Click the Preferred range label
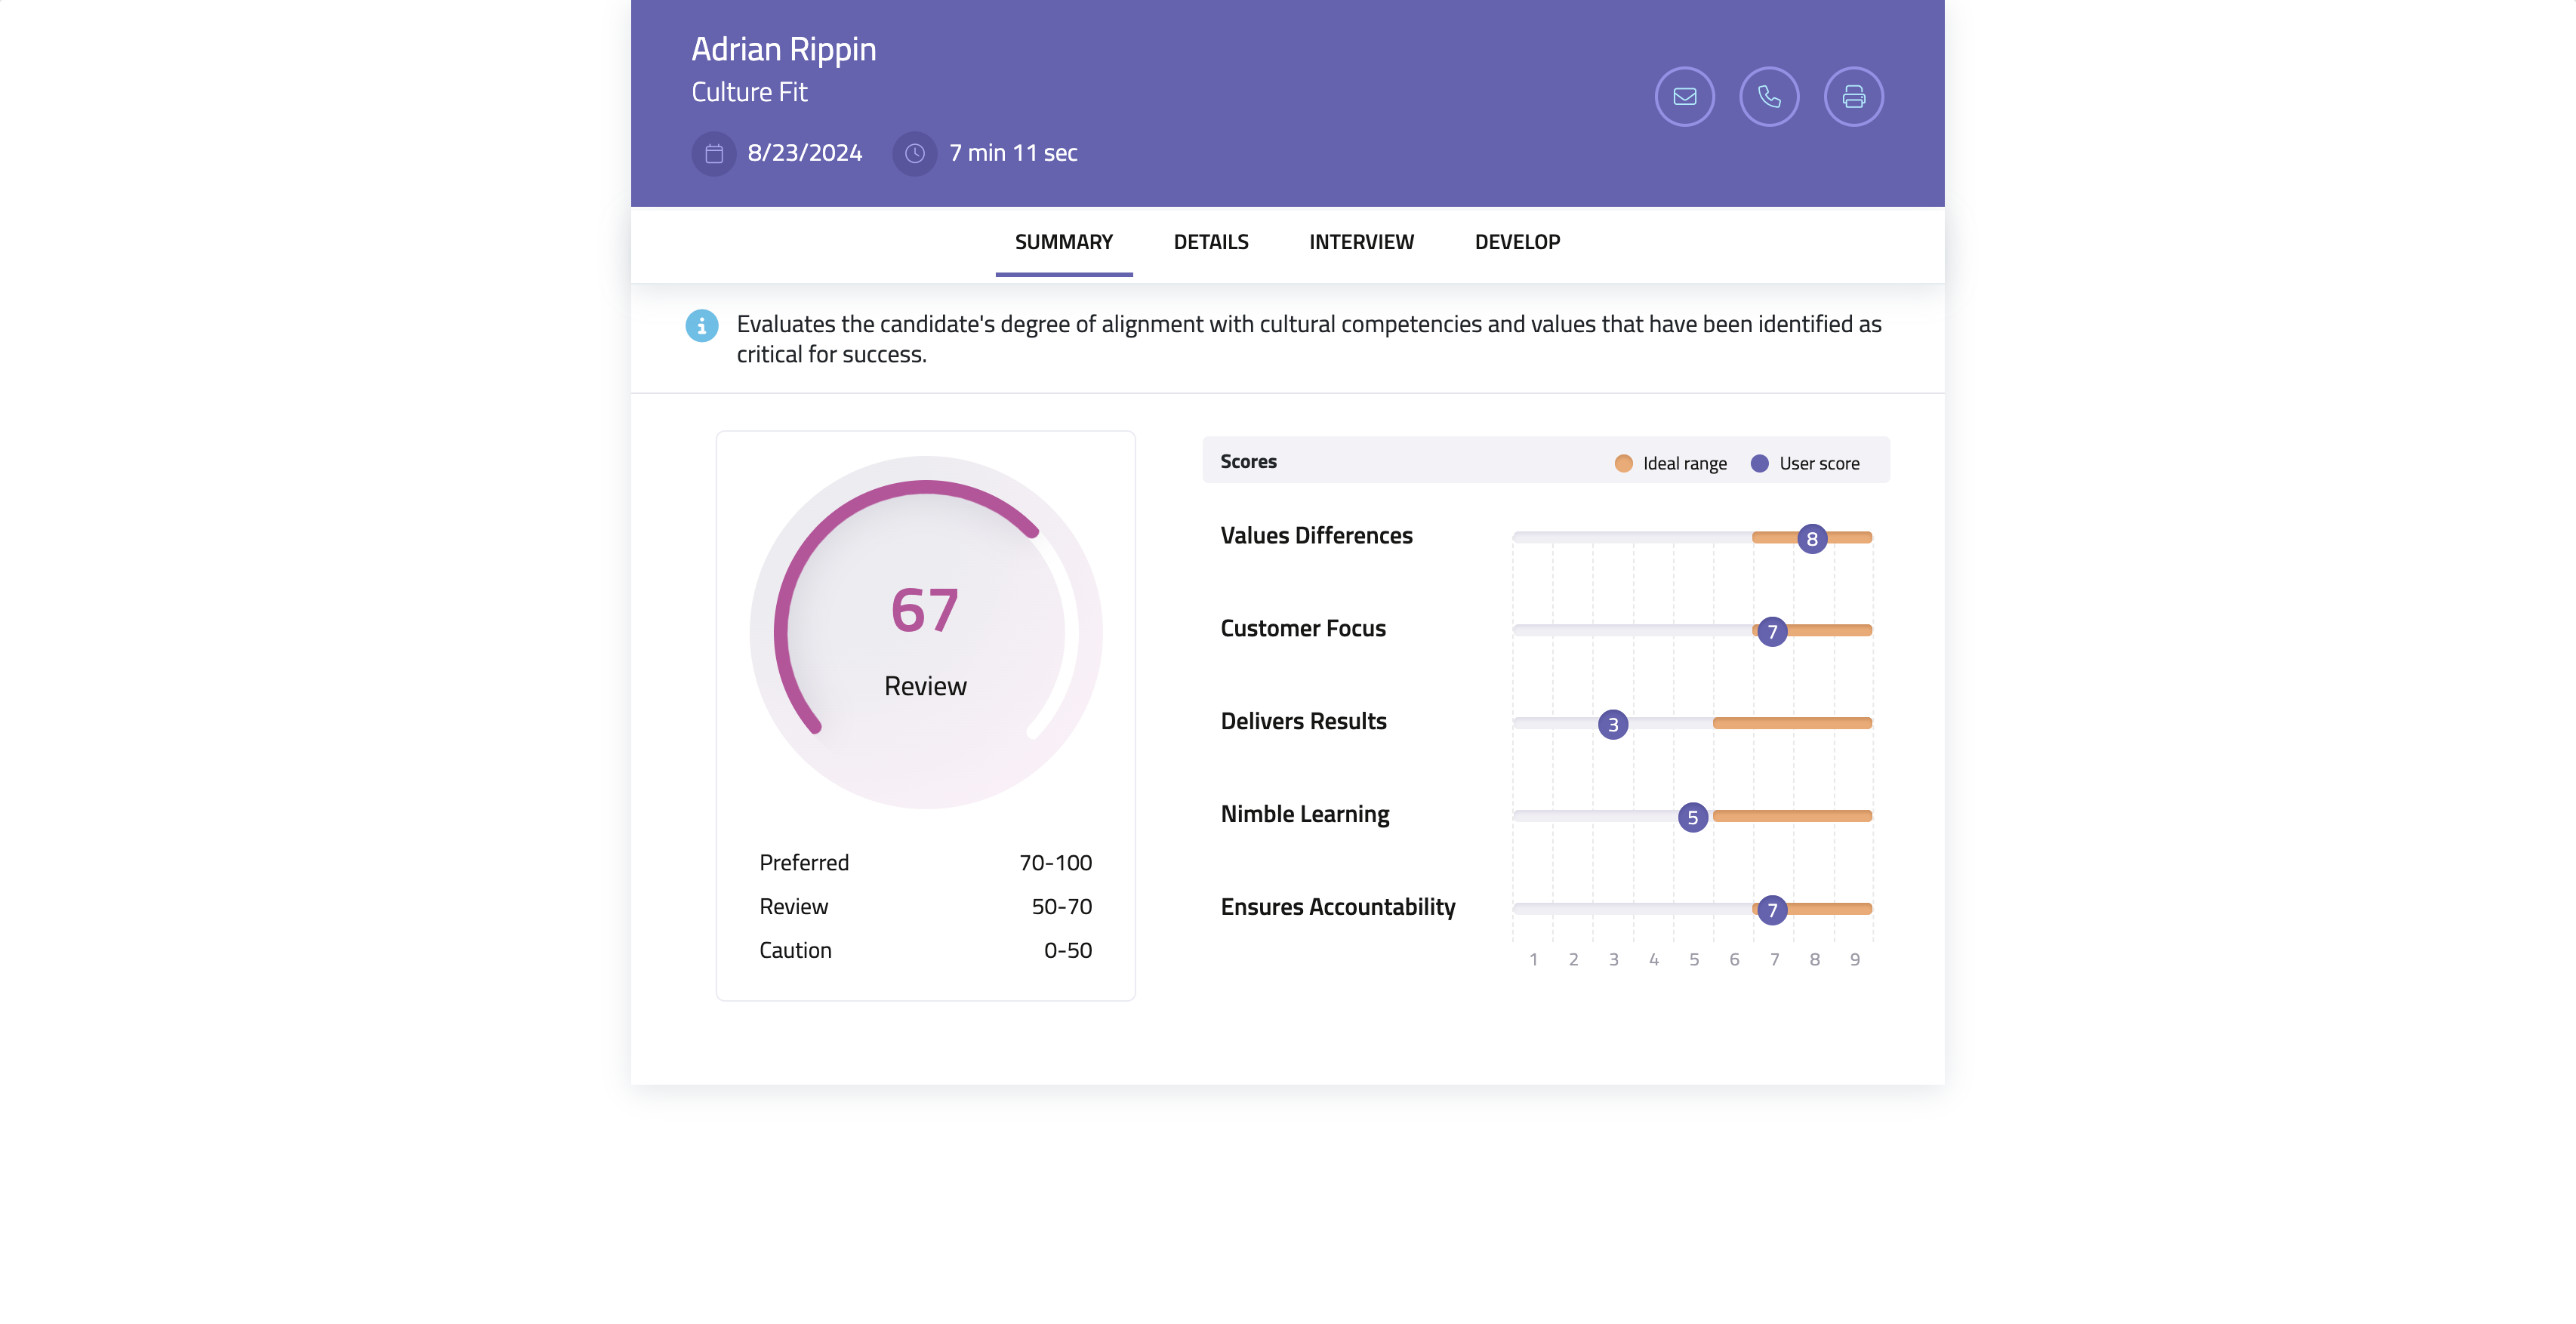 [803, 863]
